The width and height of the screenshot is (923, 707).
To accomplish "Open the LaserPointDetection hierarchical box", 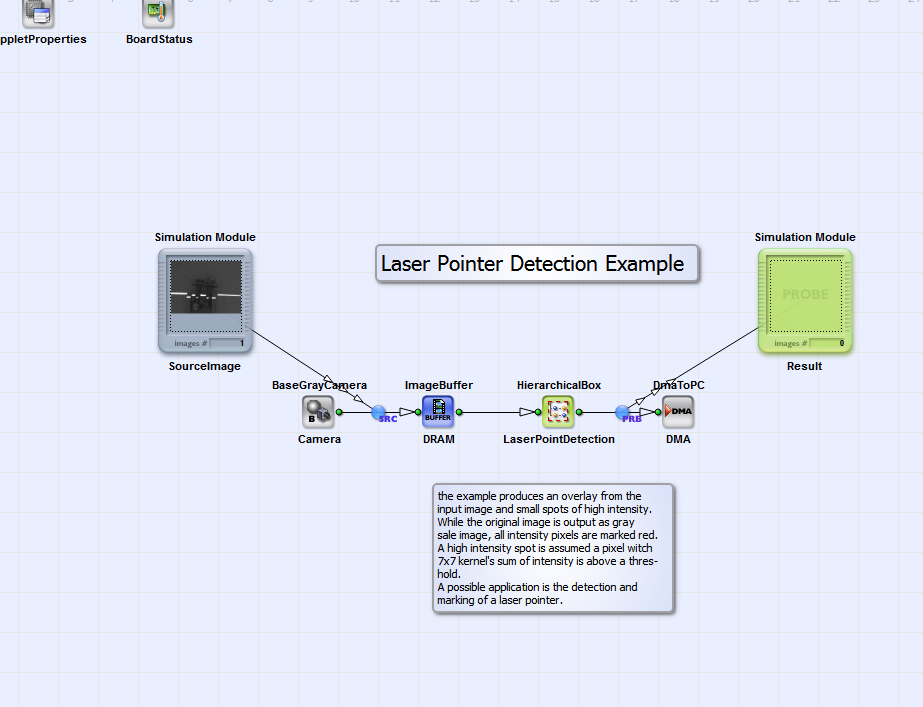I will [558, 411].
